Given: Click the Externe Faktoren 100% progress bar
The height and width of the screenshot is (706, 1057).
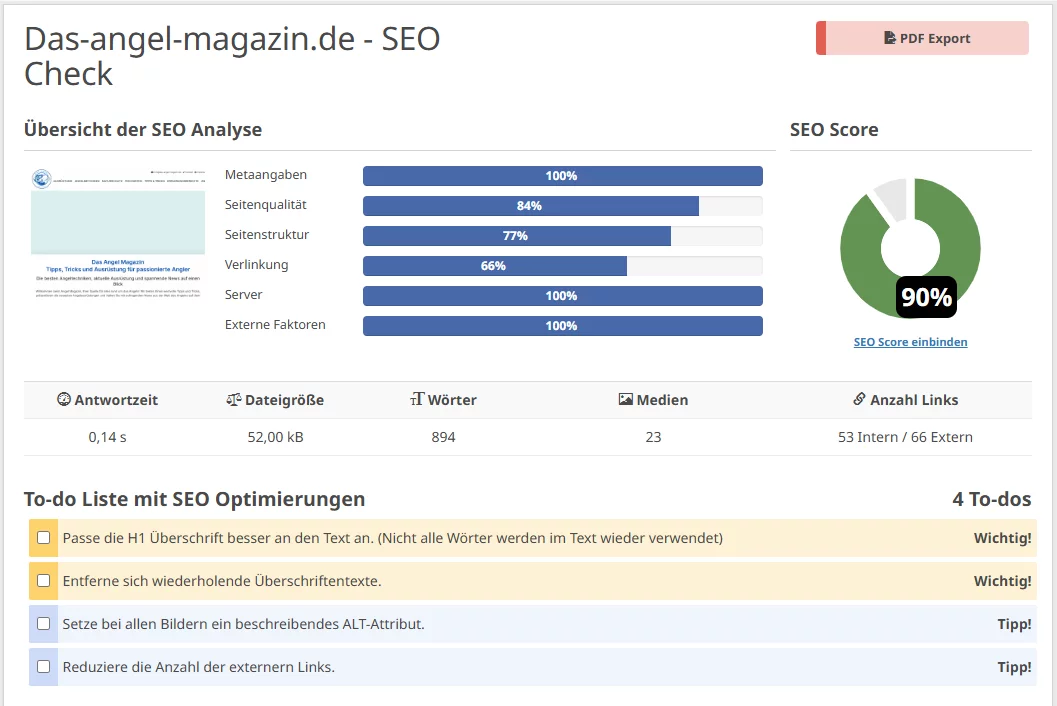Looking at the screenshot, I should tap(563, 326).
